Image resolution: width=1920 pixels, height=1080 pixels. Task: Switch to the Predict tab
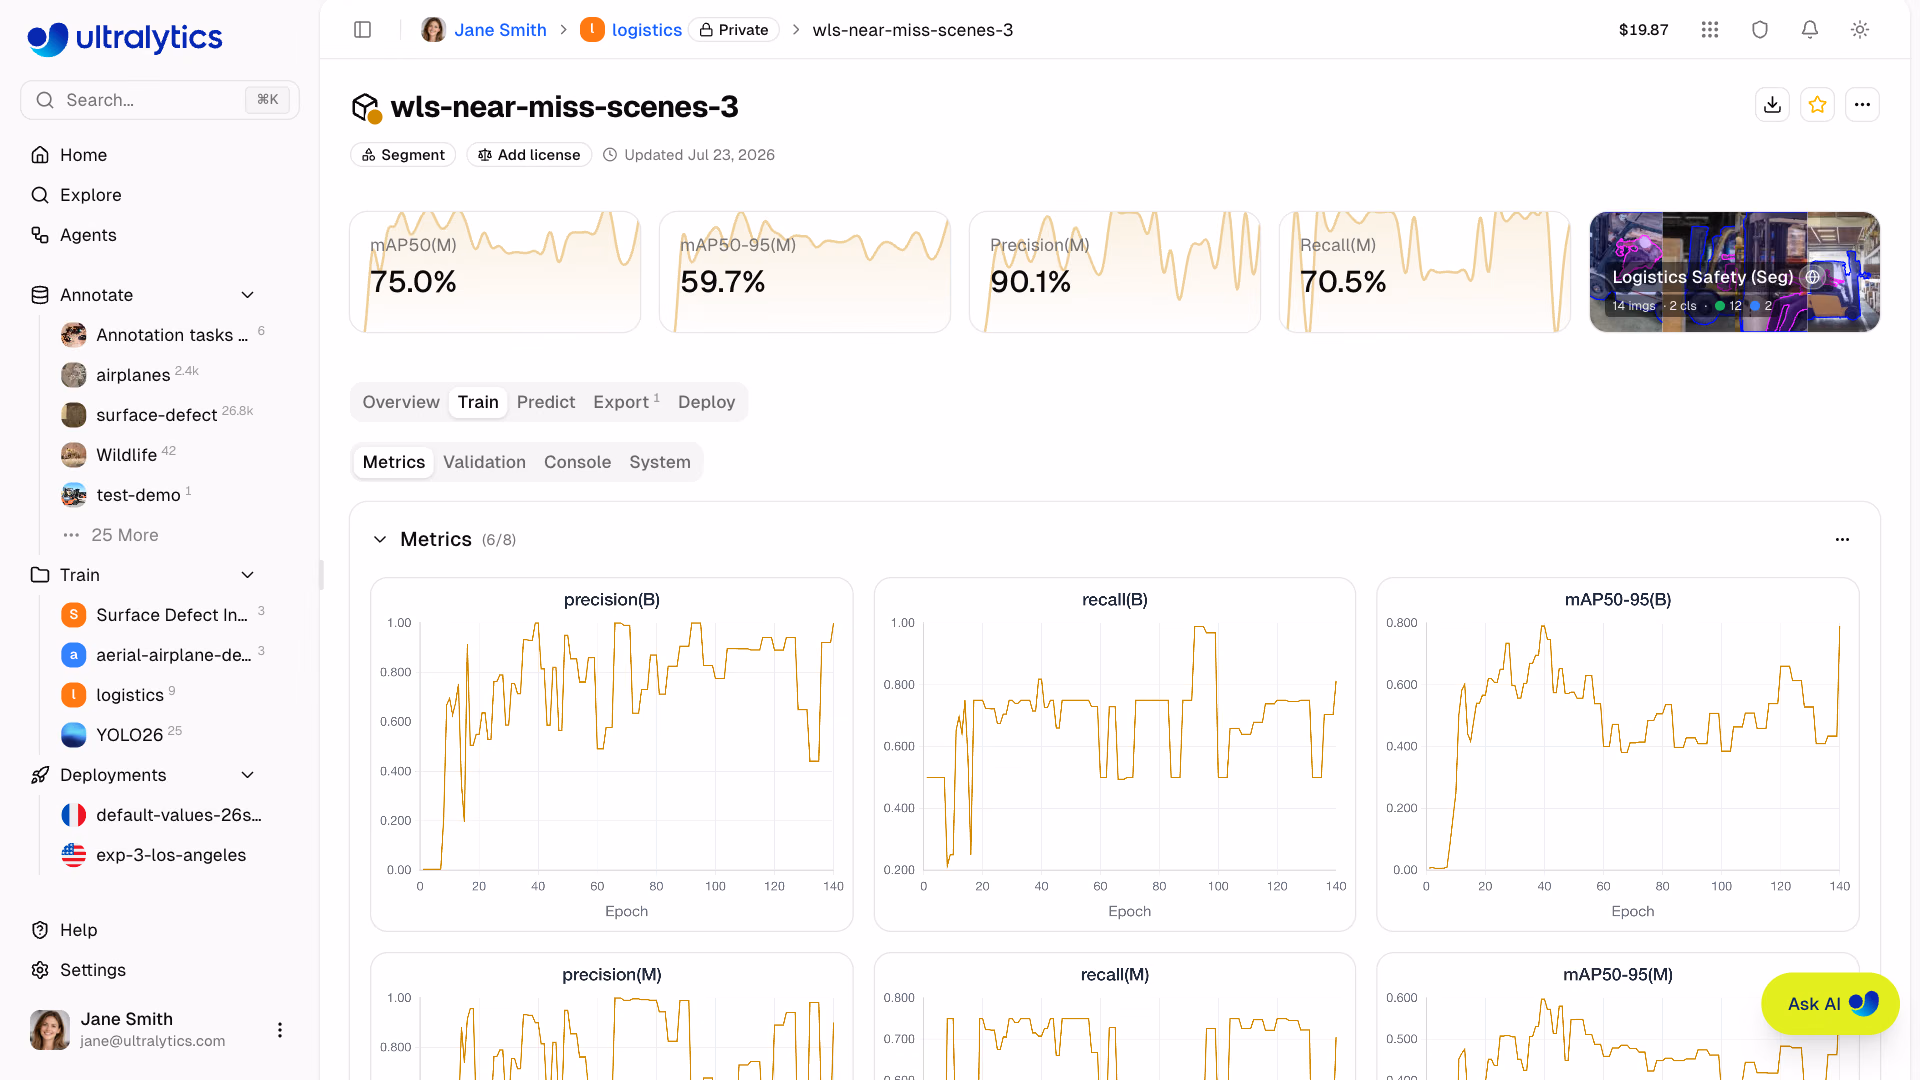pos(546,402)
